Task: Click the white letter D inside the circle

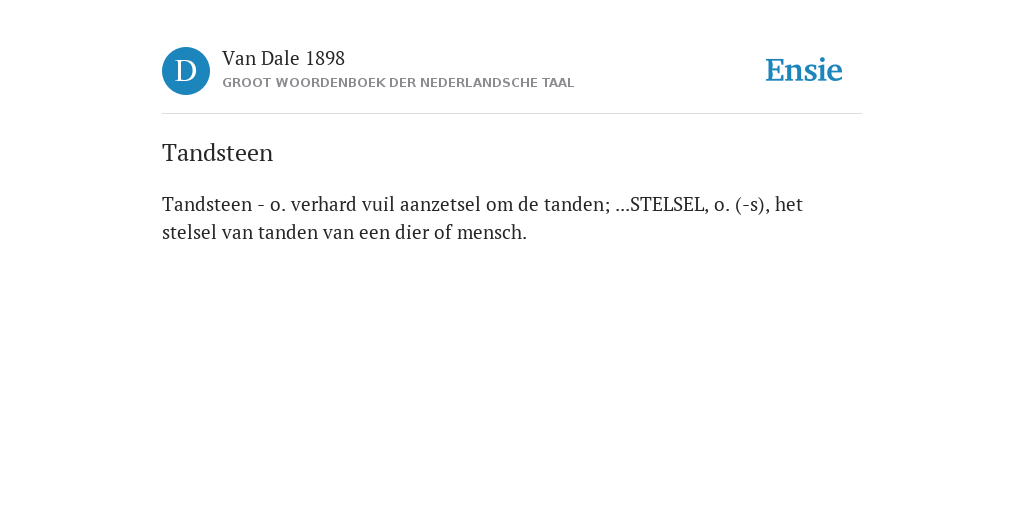Action: tap(186, 71)
